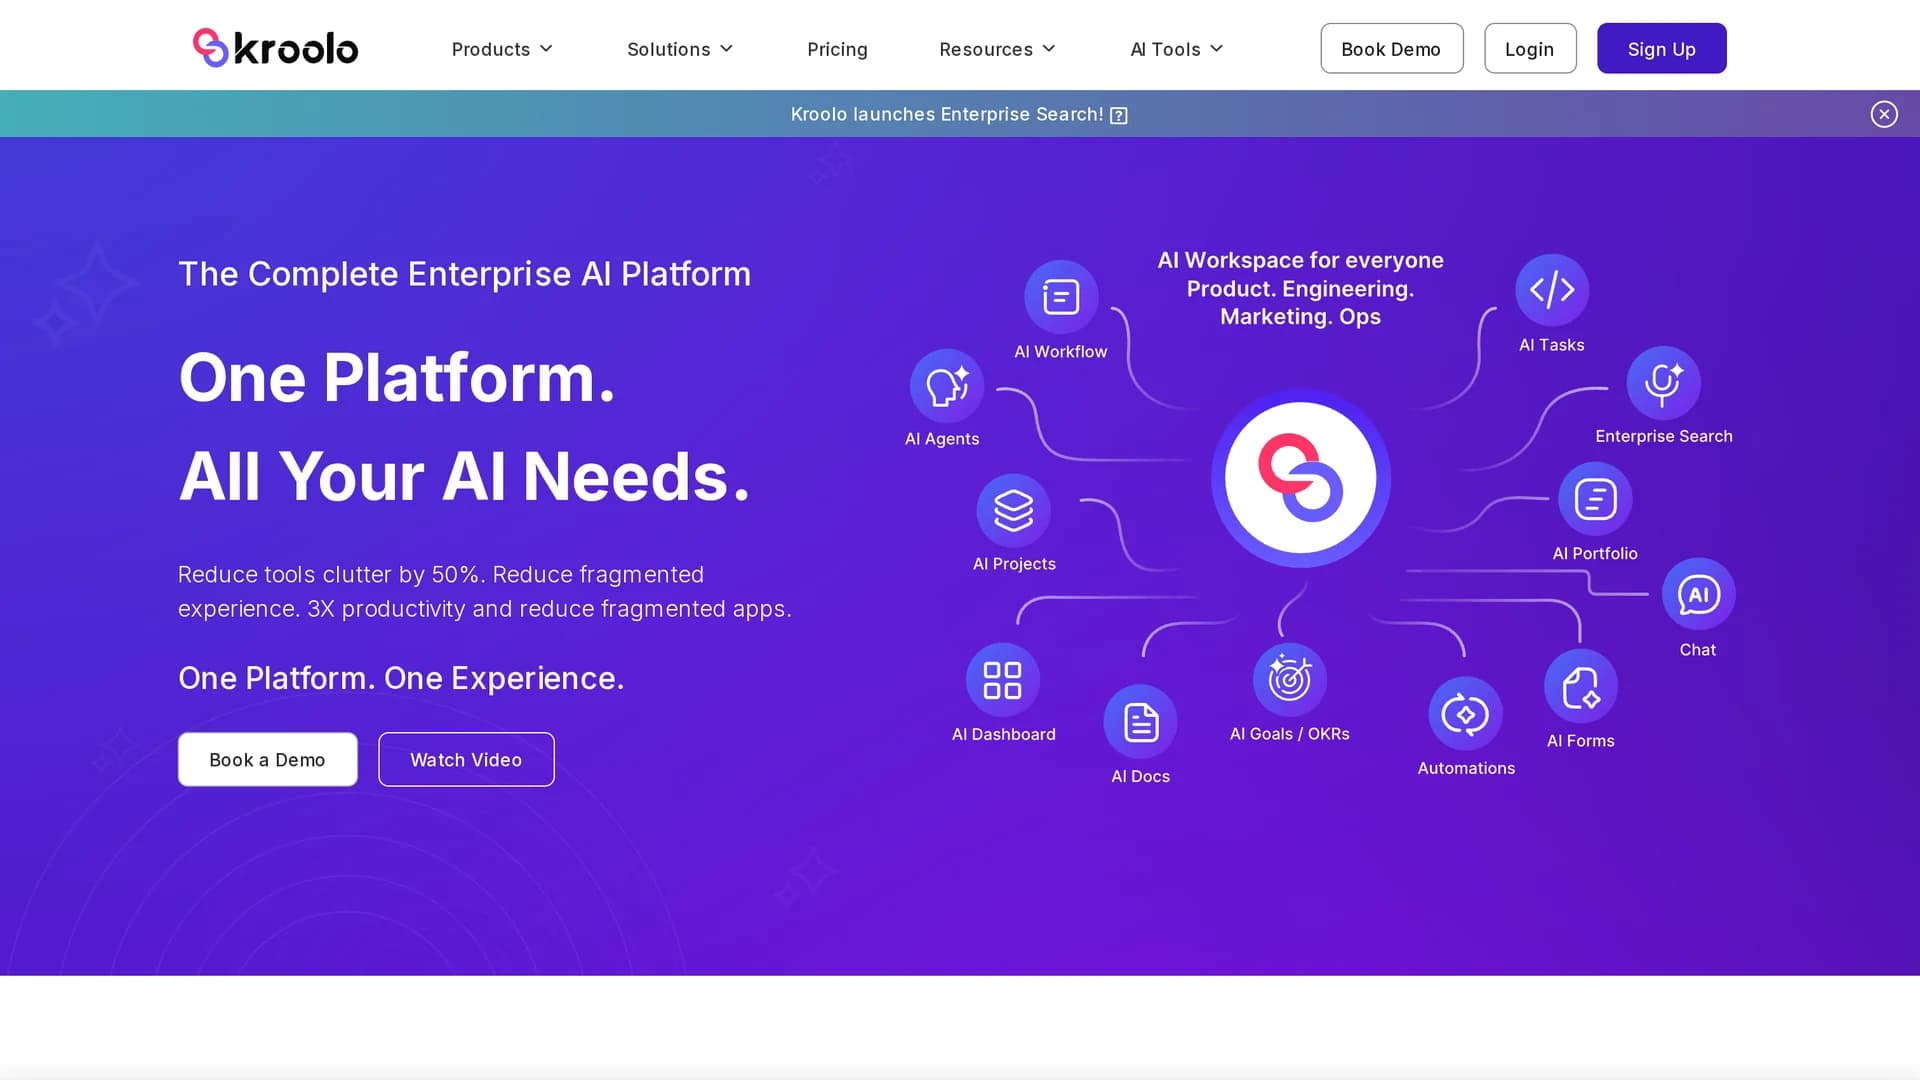Image resolution: width=1920 pixels, height=1080 pixels.
Task: Click the Chat AI bubble icon
Action: (1698, 595)
